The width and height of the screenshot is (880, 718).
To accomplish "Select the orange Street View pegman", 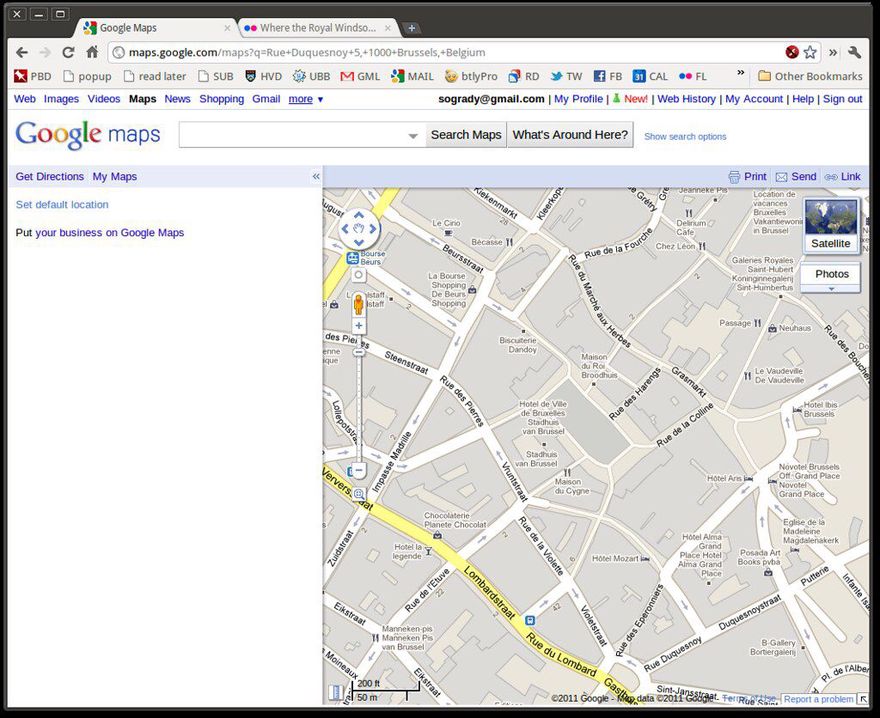I will [359, 304].
